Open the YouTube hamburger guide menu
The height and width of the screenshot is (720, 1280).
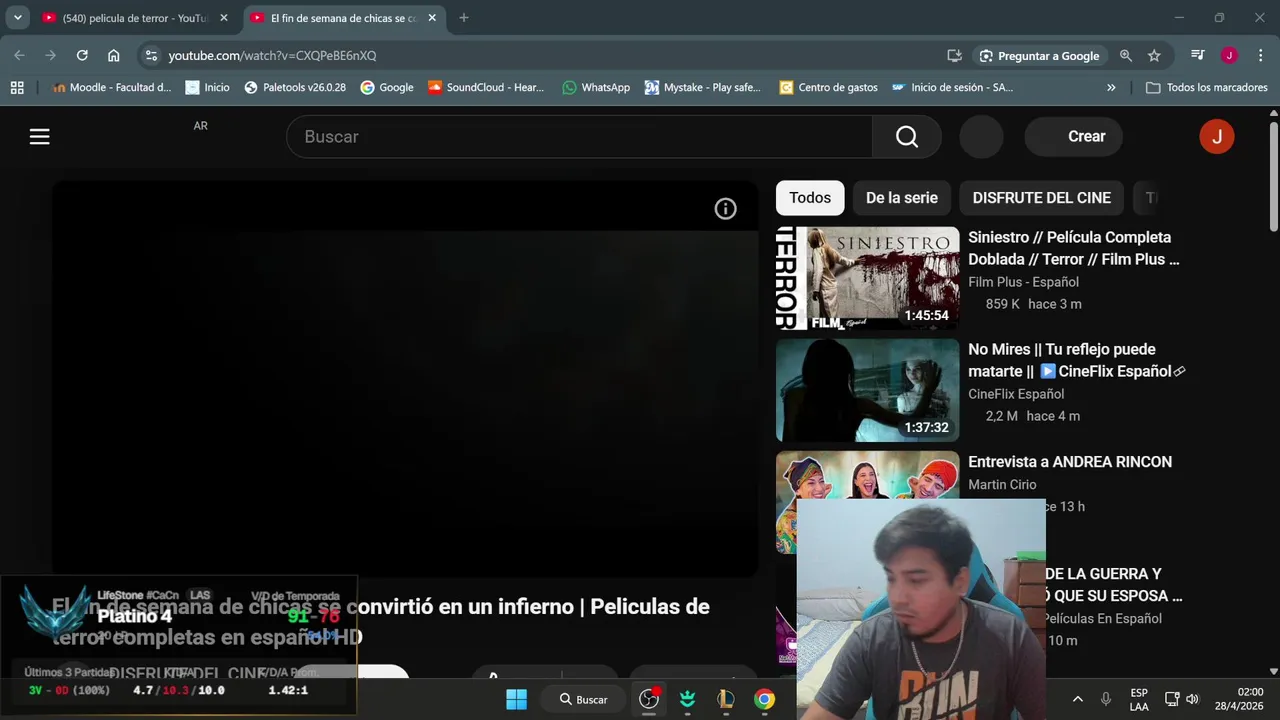(x=40, y=137)
